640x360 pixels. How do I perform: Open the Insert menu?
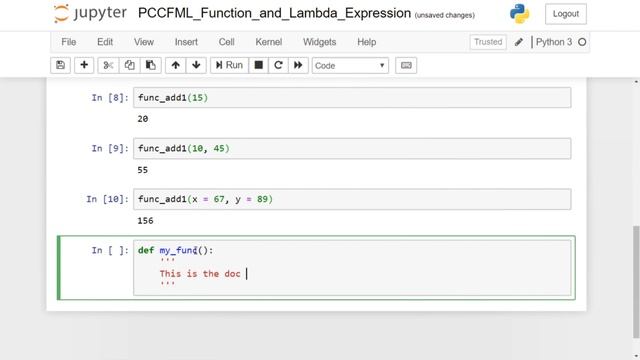(x=186, y=42)
